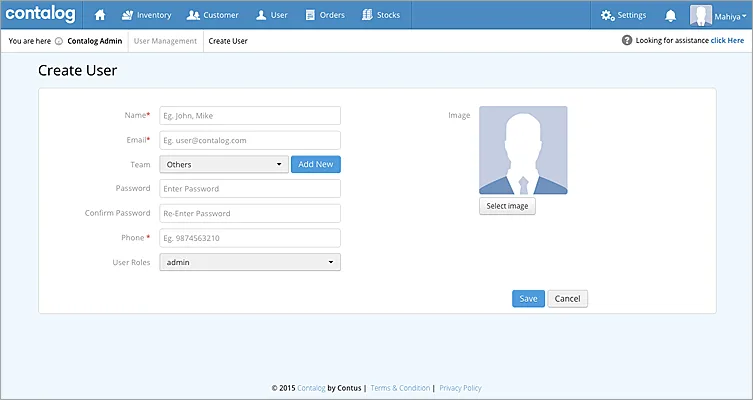This screenshot has height=400, width=753.
Task: Expand the Mahiya profile menu
Action: click(719, 16)
